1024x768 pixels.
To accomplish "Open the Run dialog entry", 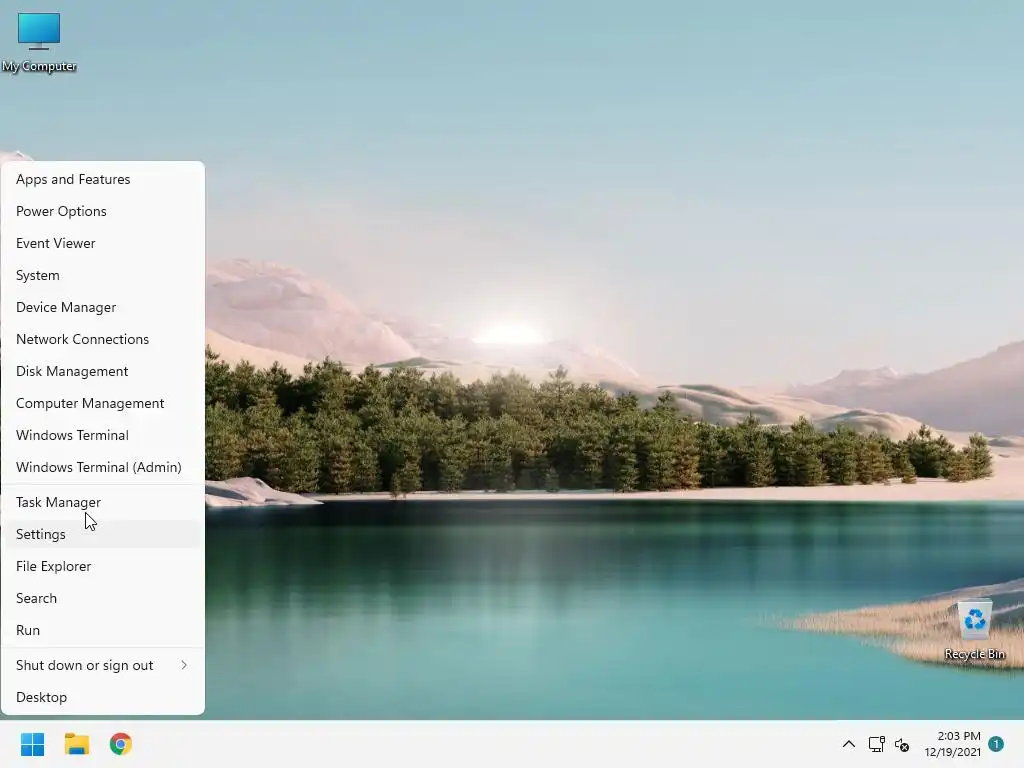I will (x=103, y=630).
